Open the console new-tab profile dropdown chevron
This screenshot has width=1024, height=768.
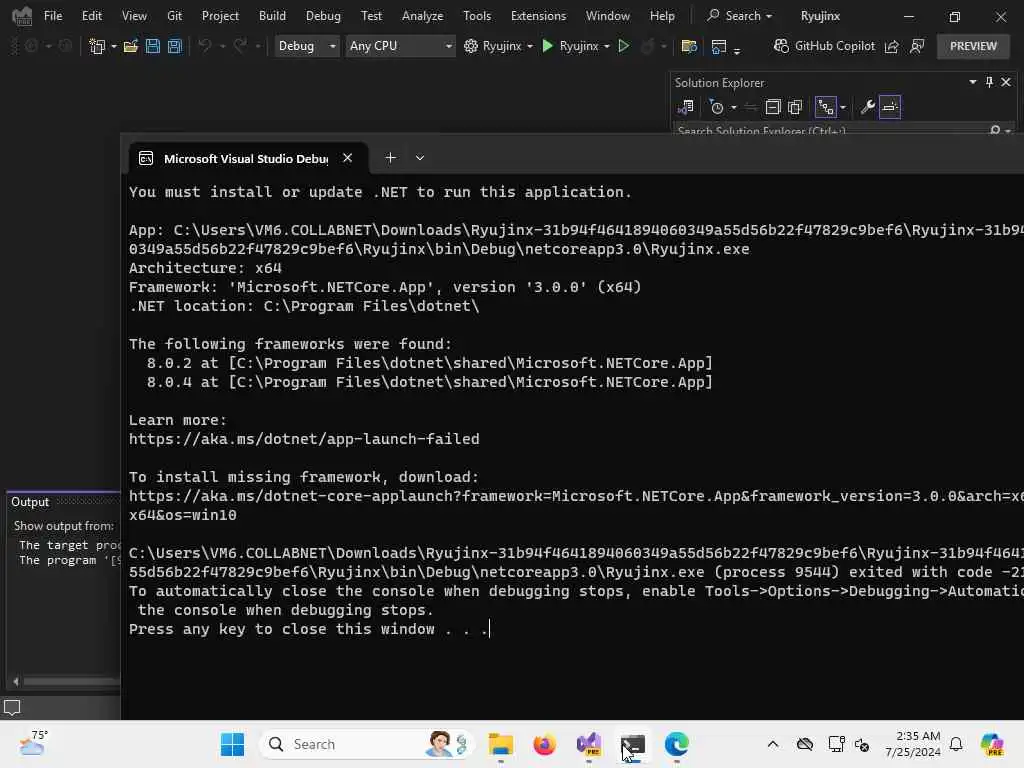pos(420,158)
